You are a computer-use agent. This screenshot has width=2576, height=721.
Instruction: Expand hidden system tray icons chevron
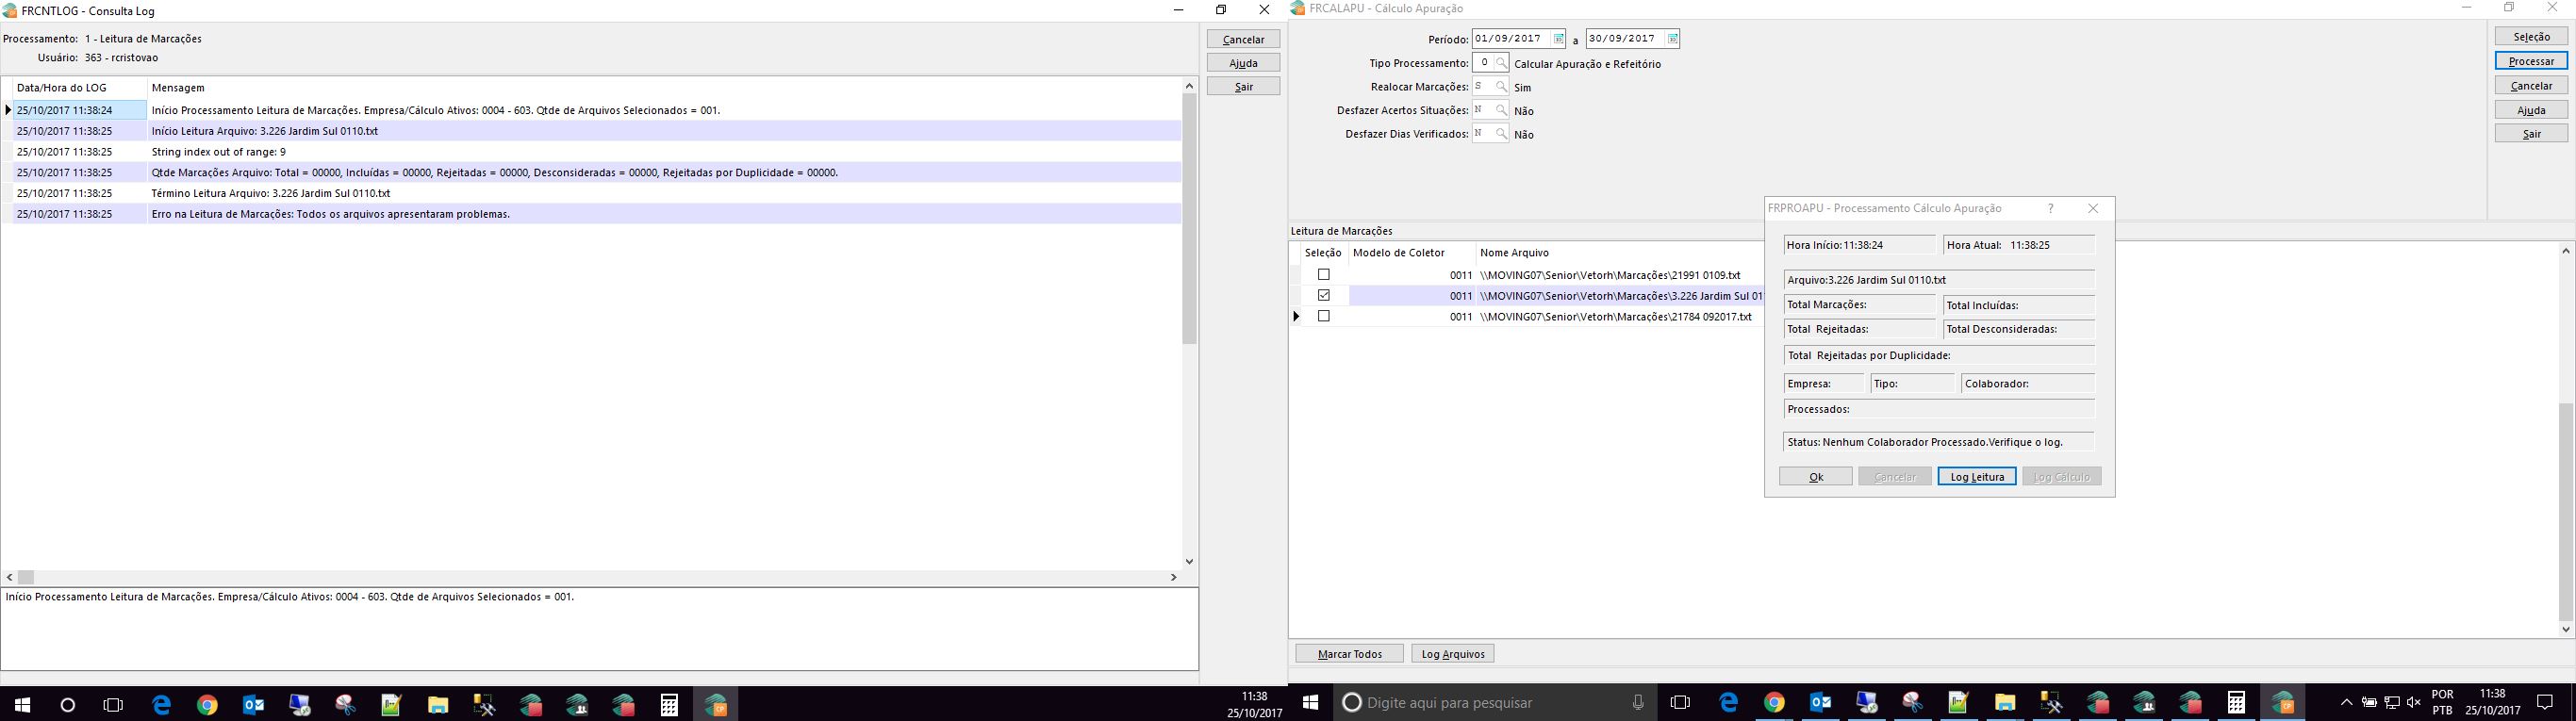click(x=2346, y=703)
